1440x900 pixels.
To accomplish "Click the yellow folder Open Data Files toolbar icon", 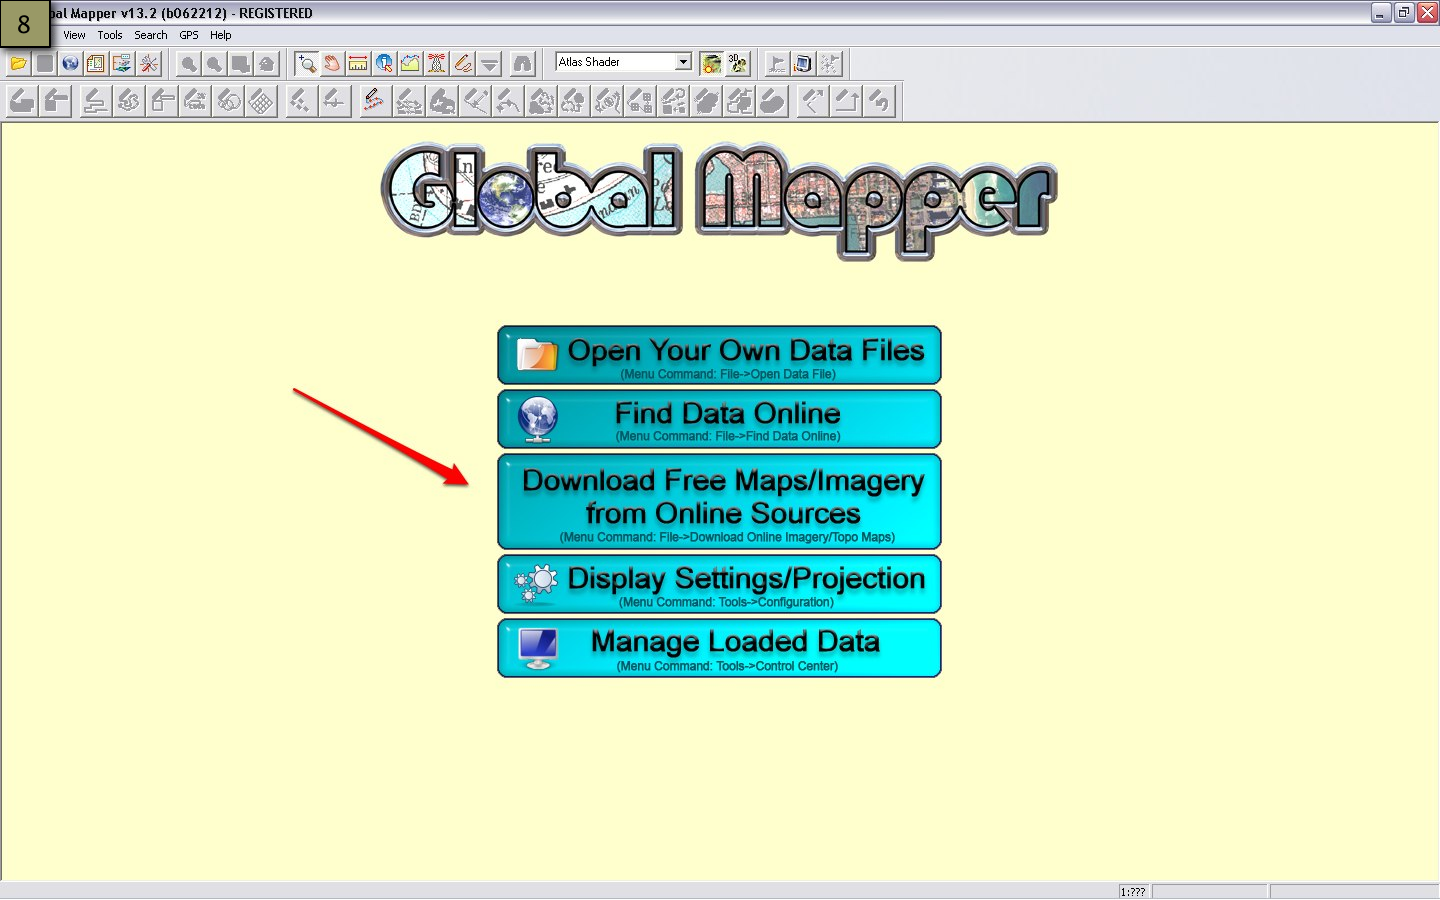I will pos(18,64).
